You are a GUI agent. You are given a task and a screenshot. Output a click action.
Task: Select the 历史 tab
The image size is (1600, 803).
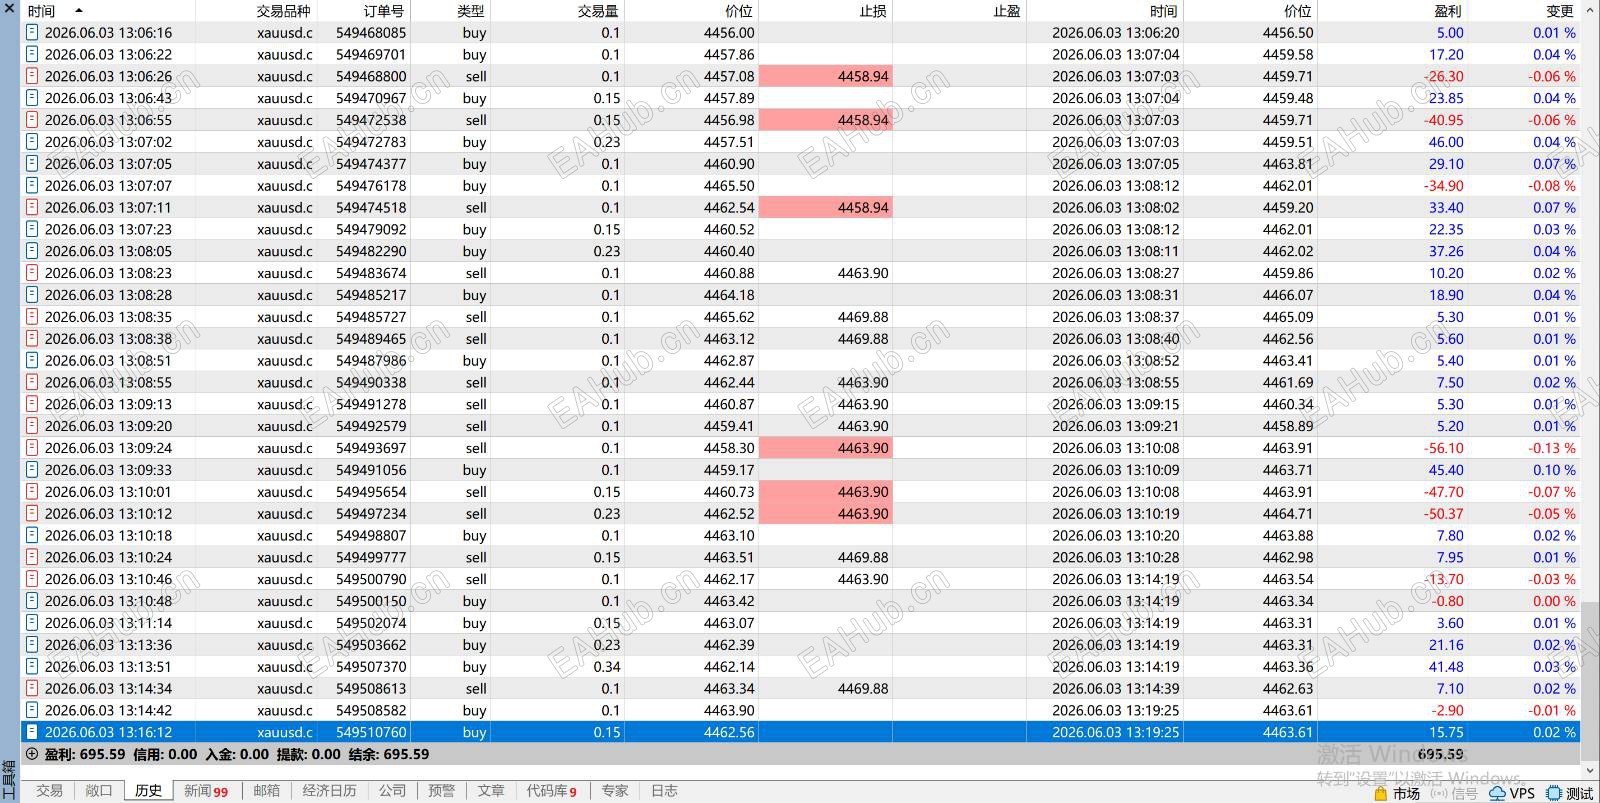pos(148,791)
